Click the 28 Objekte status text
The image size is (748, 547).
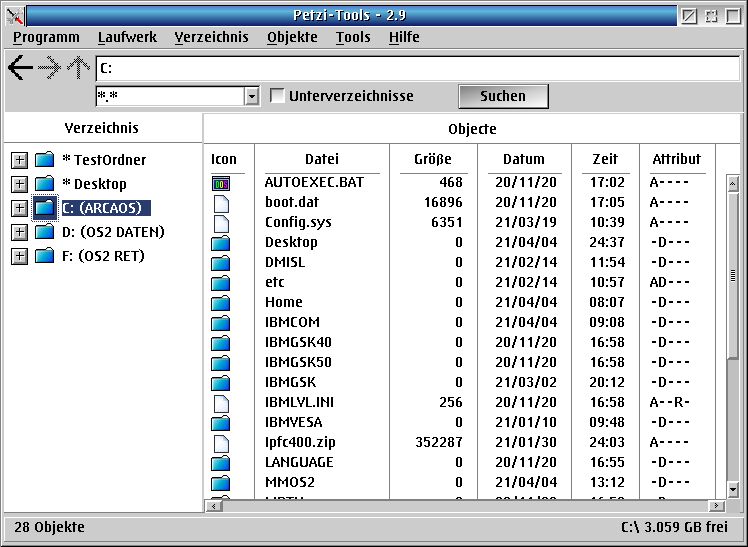coord(50,527)
